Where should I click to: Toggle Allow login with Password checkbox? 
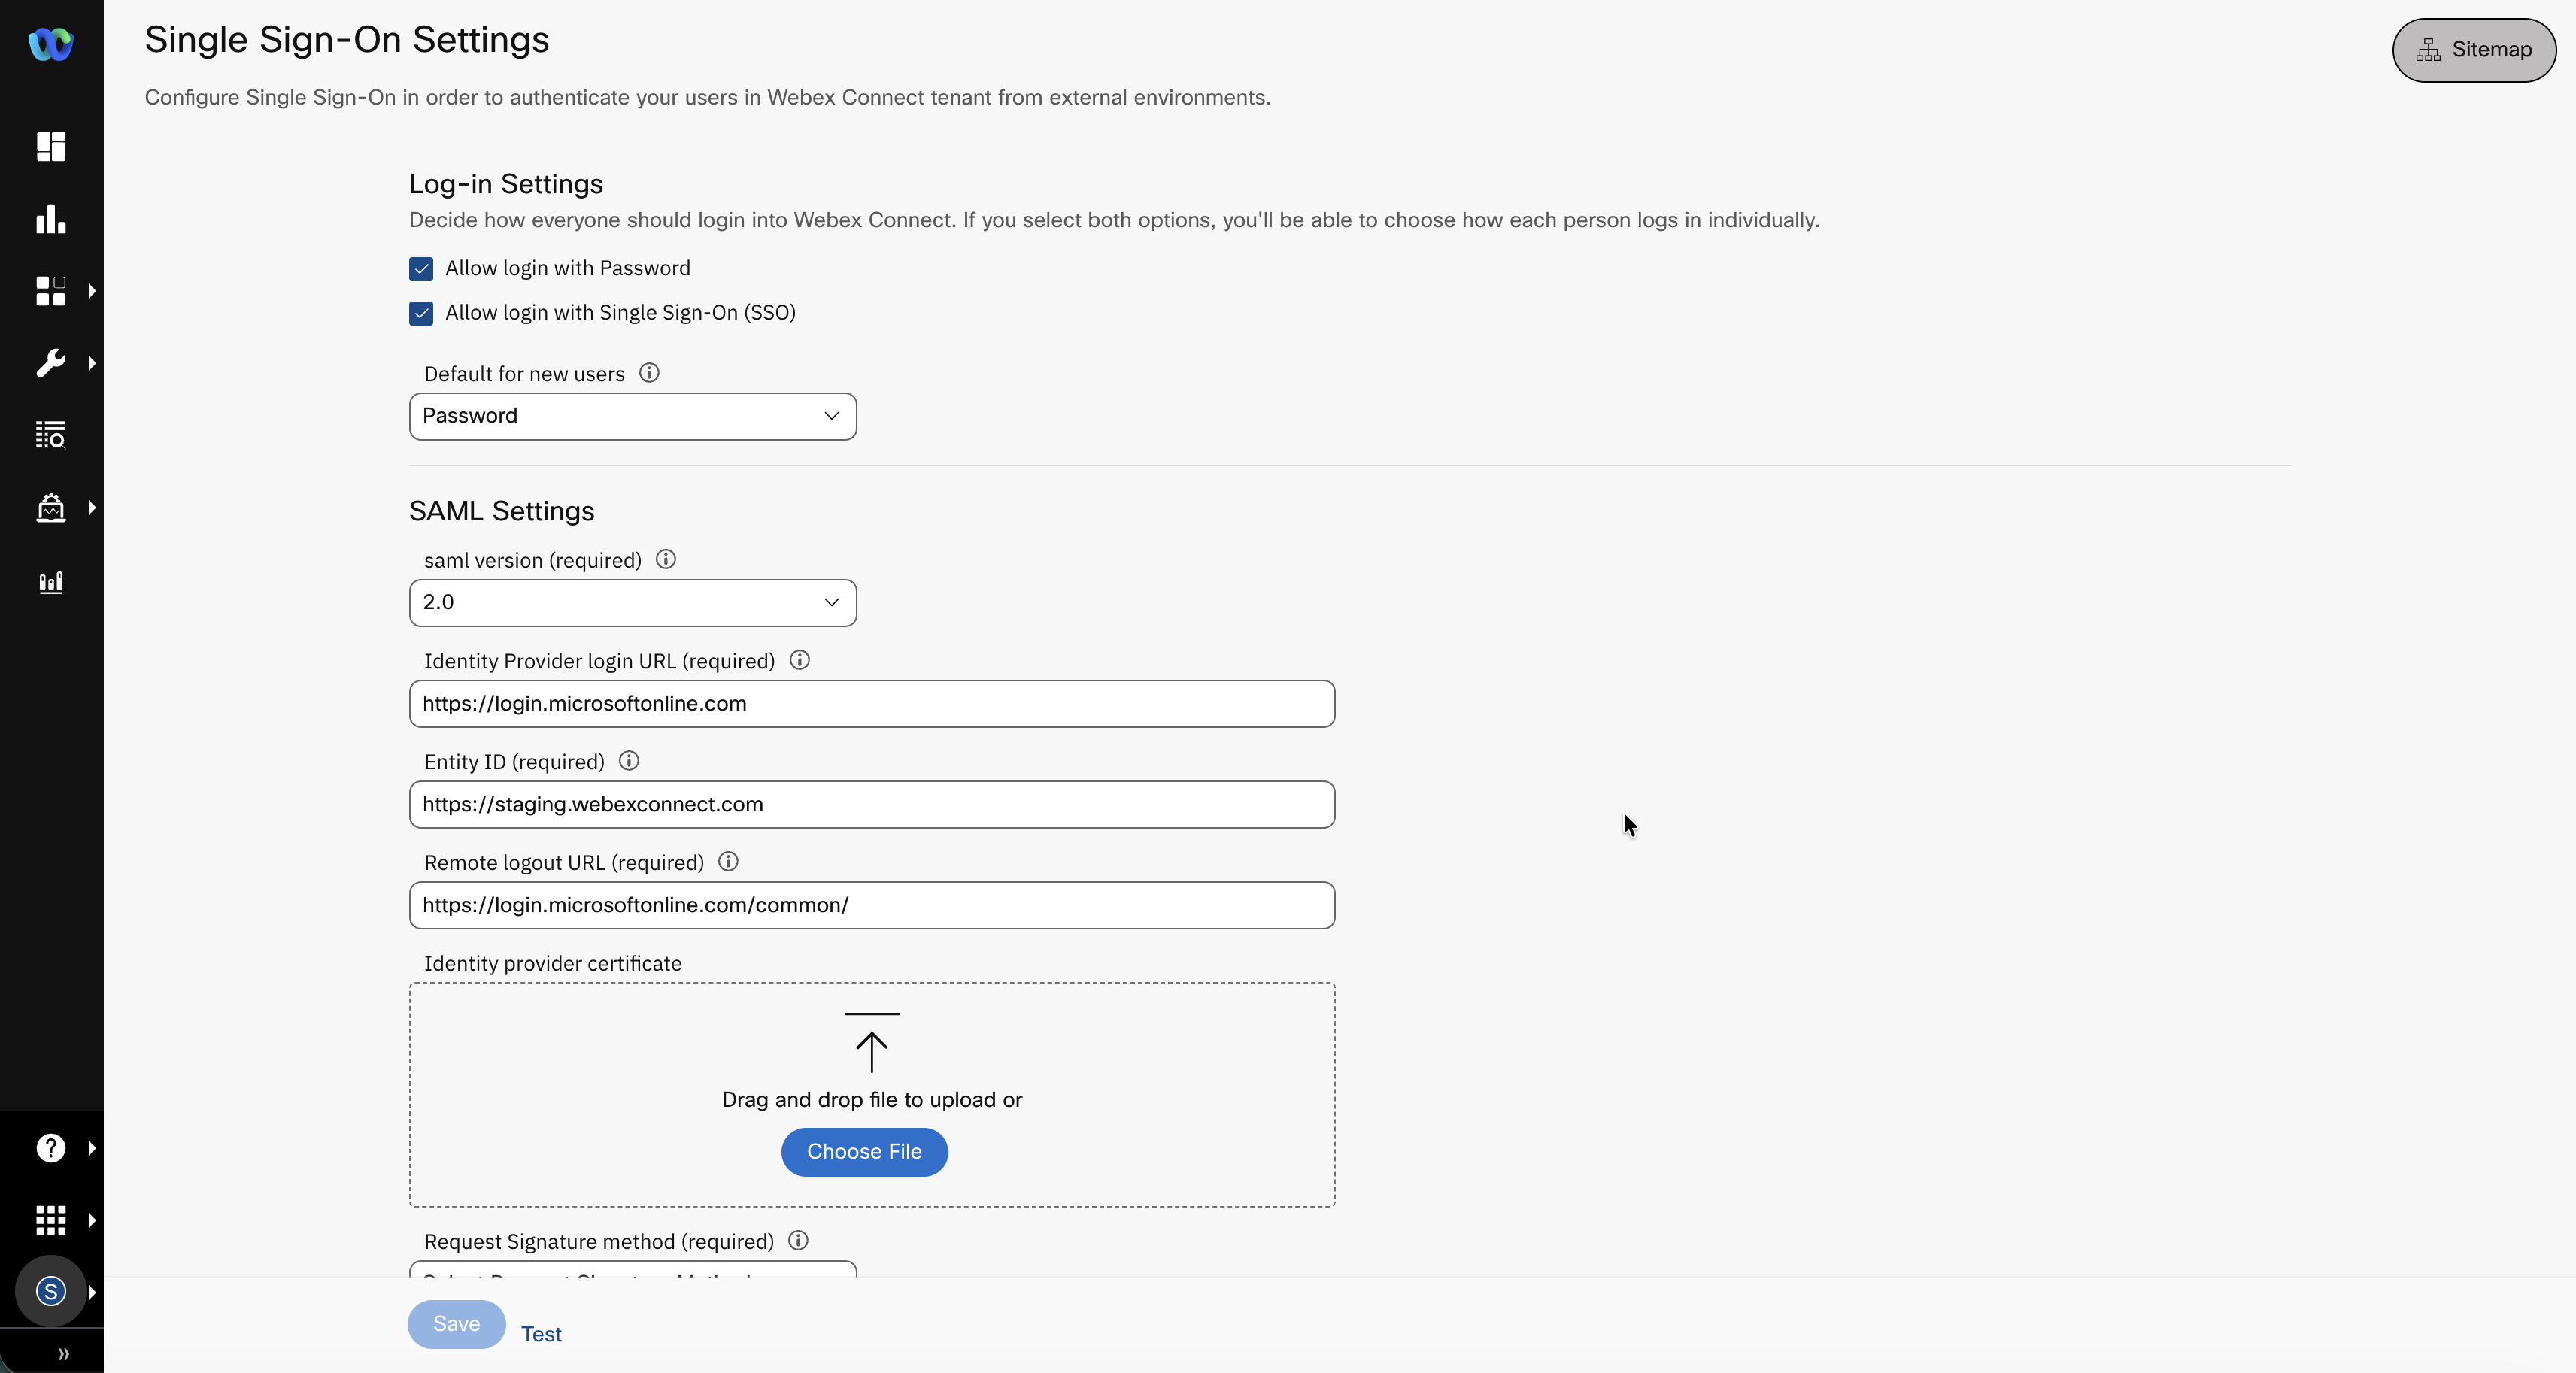421,269
